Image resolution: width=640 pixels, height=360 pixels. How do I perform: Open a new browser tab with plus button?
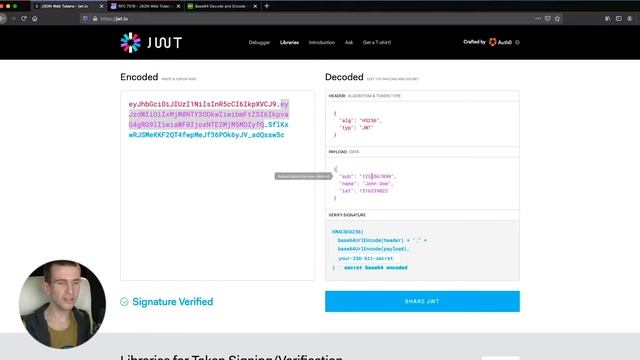point(267,6)
